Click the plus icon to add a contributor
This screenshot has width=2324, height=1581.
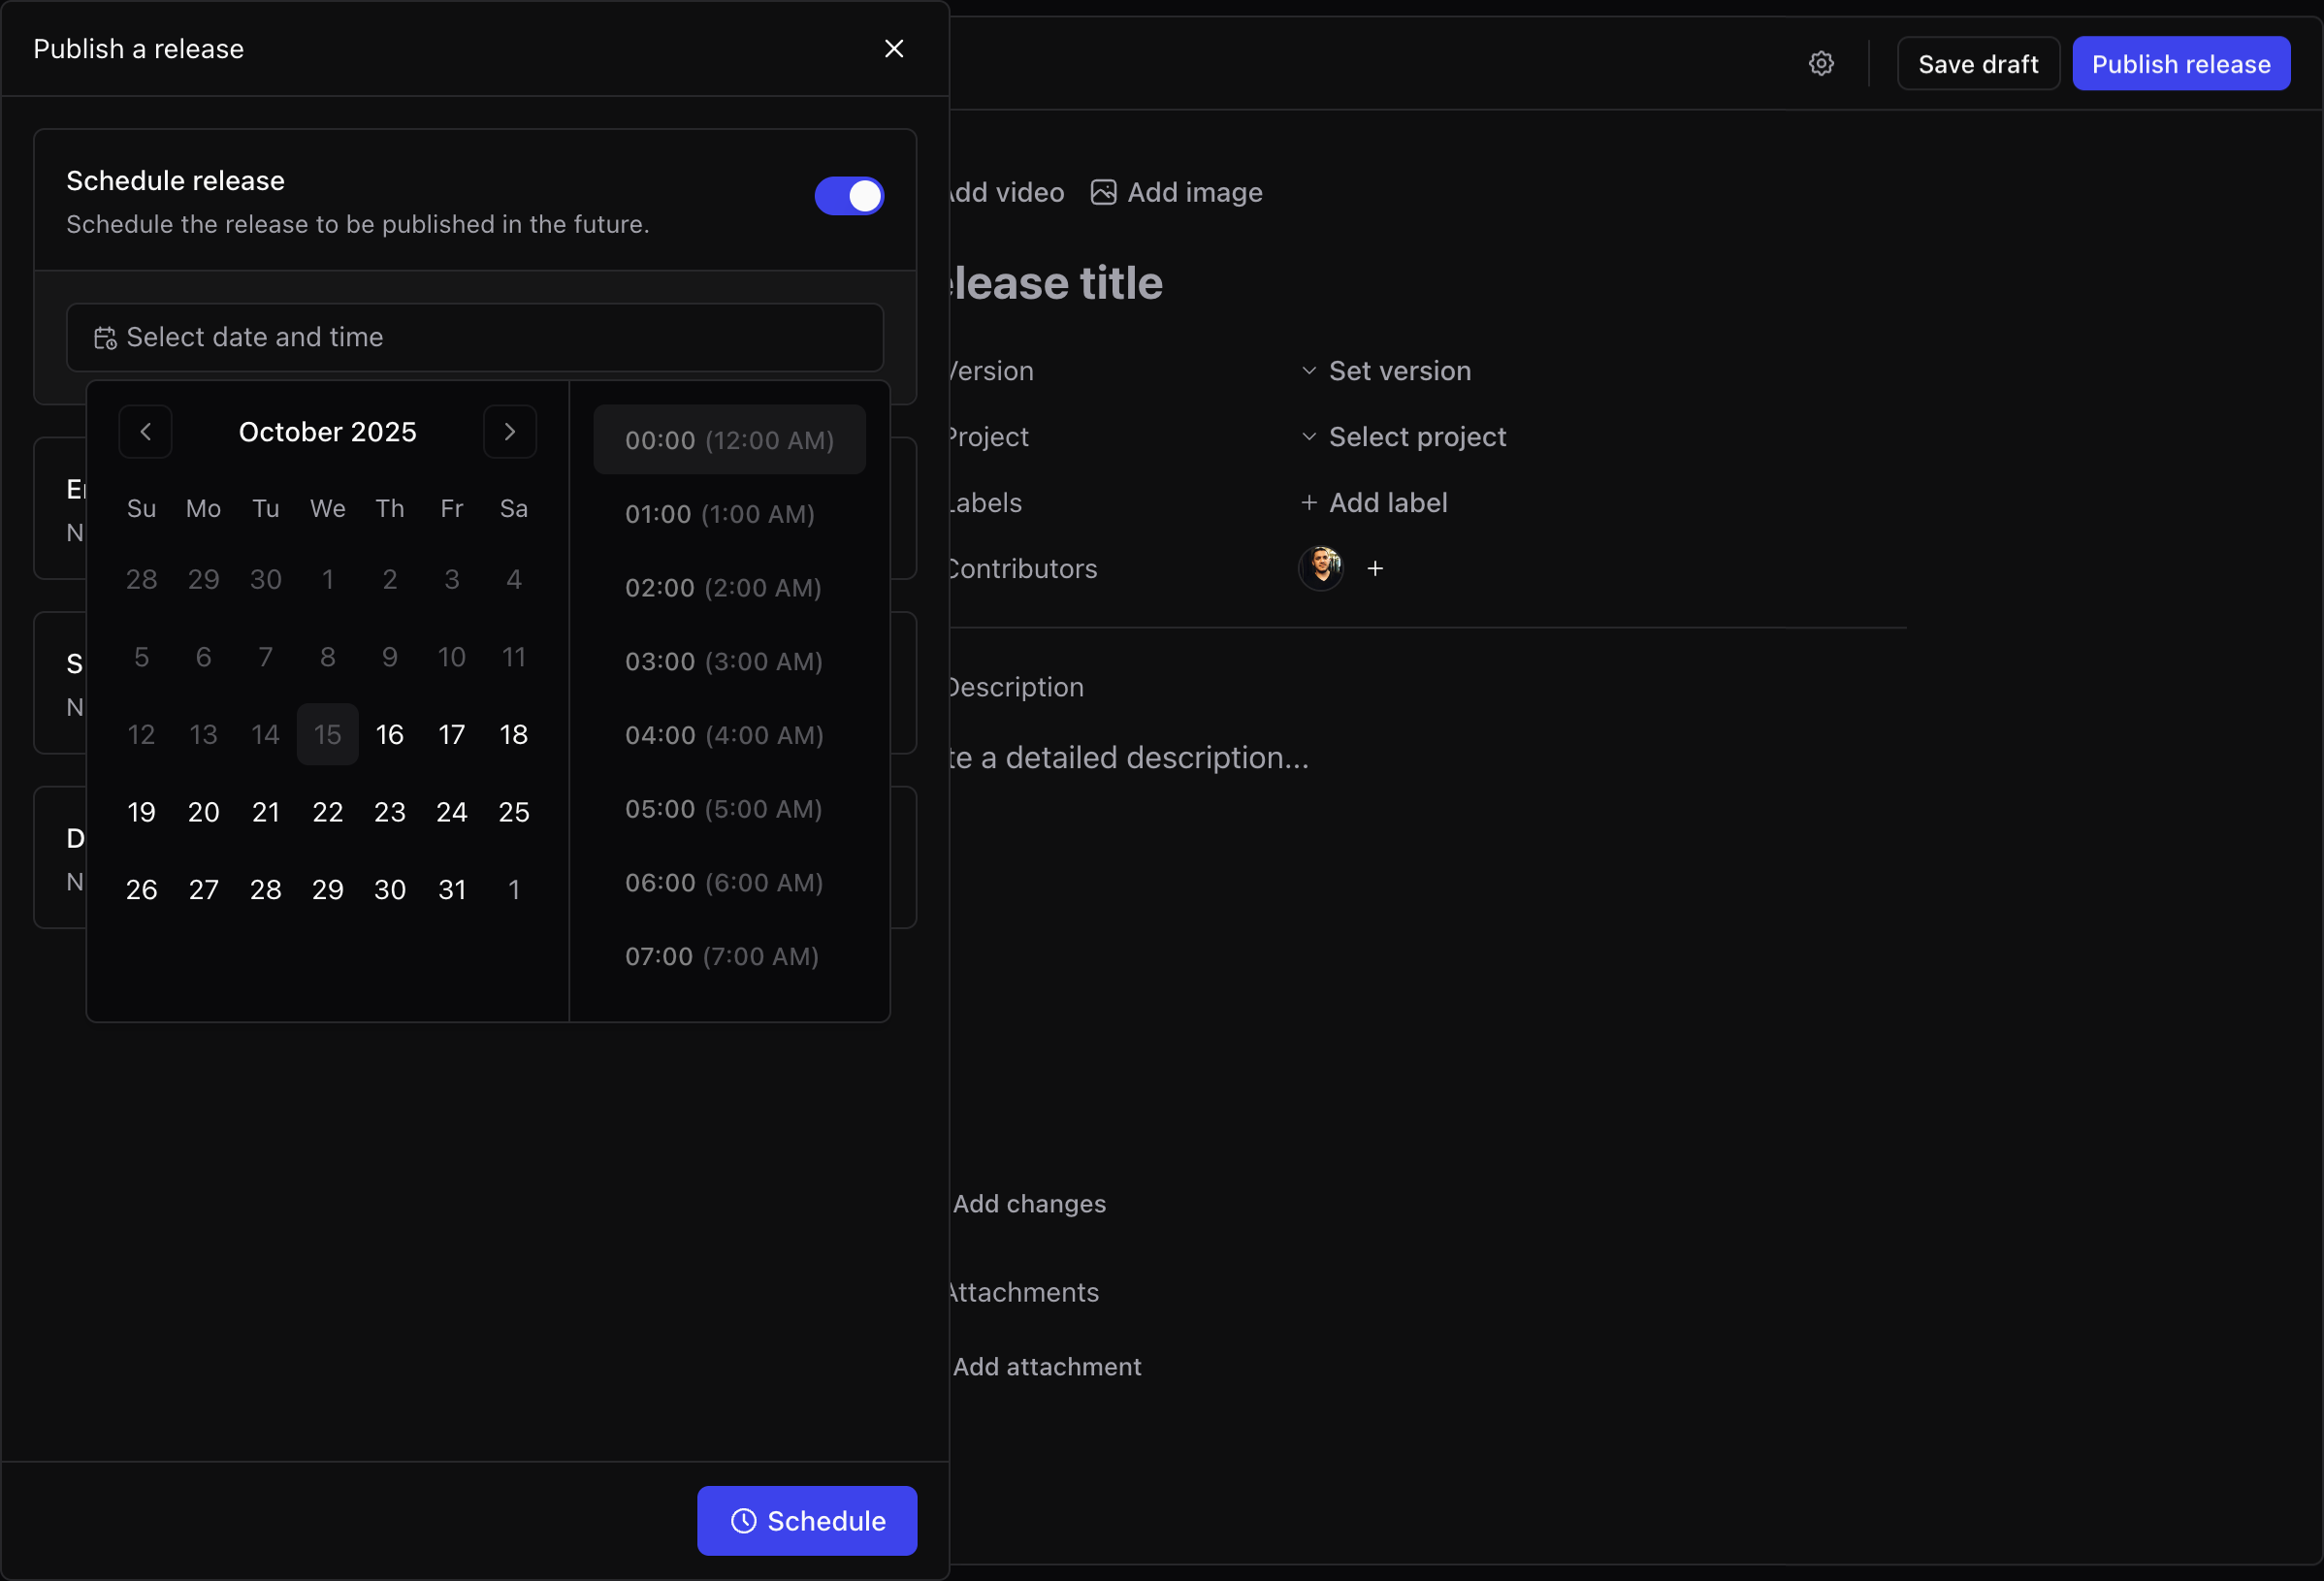click(x=1375, y=568)
